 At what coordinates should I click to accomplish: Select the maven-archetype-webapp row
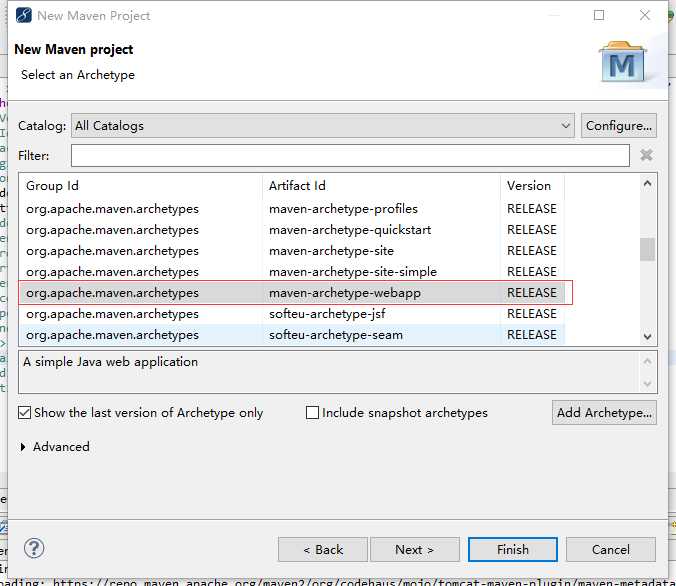(292, 293)
